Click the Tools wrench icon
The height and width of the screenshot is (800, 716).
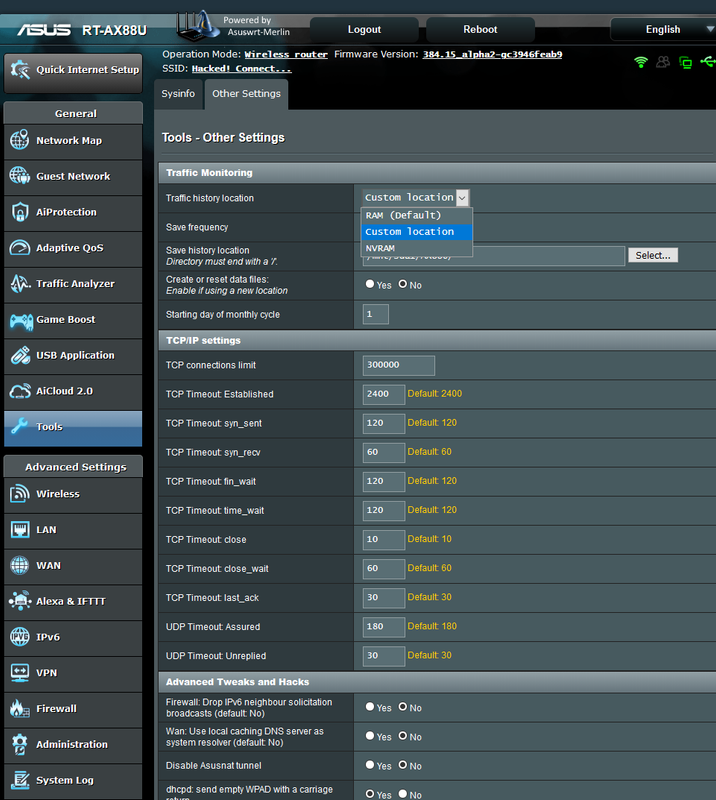(x=20, y=426)
